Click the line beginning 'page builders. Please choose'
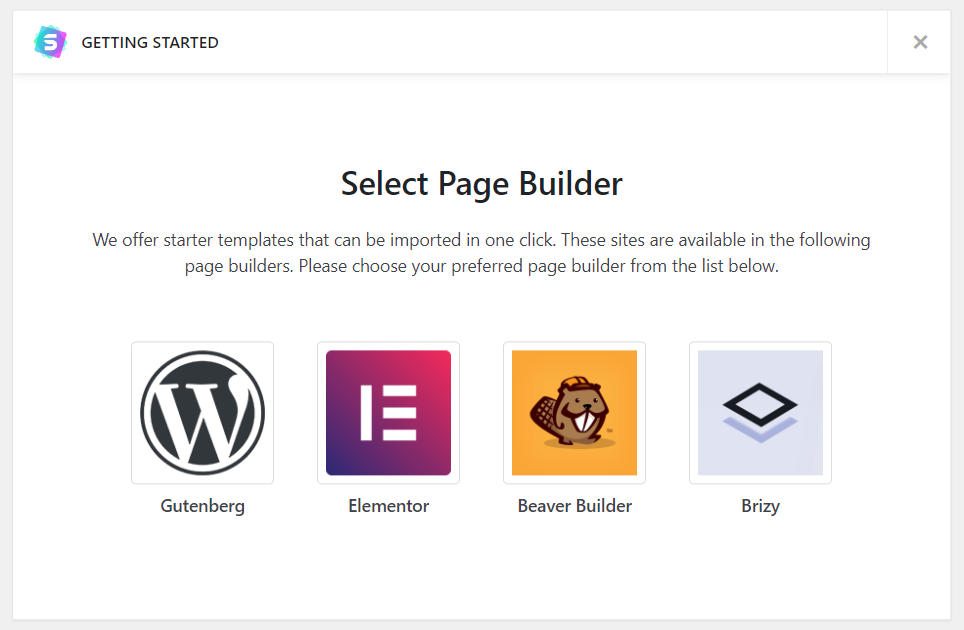 coord(481,266)
